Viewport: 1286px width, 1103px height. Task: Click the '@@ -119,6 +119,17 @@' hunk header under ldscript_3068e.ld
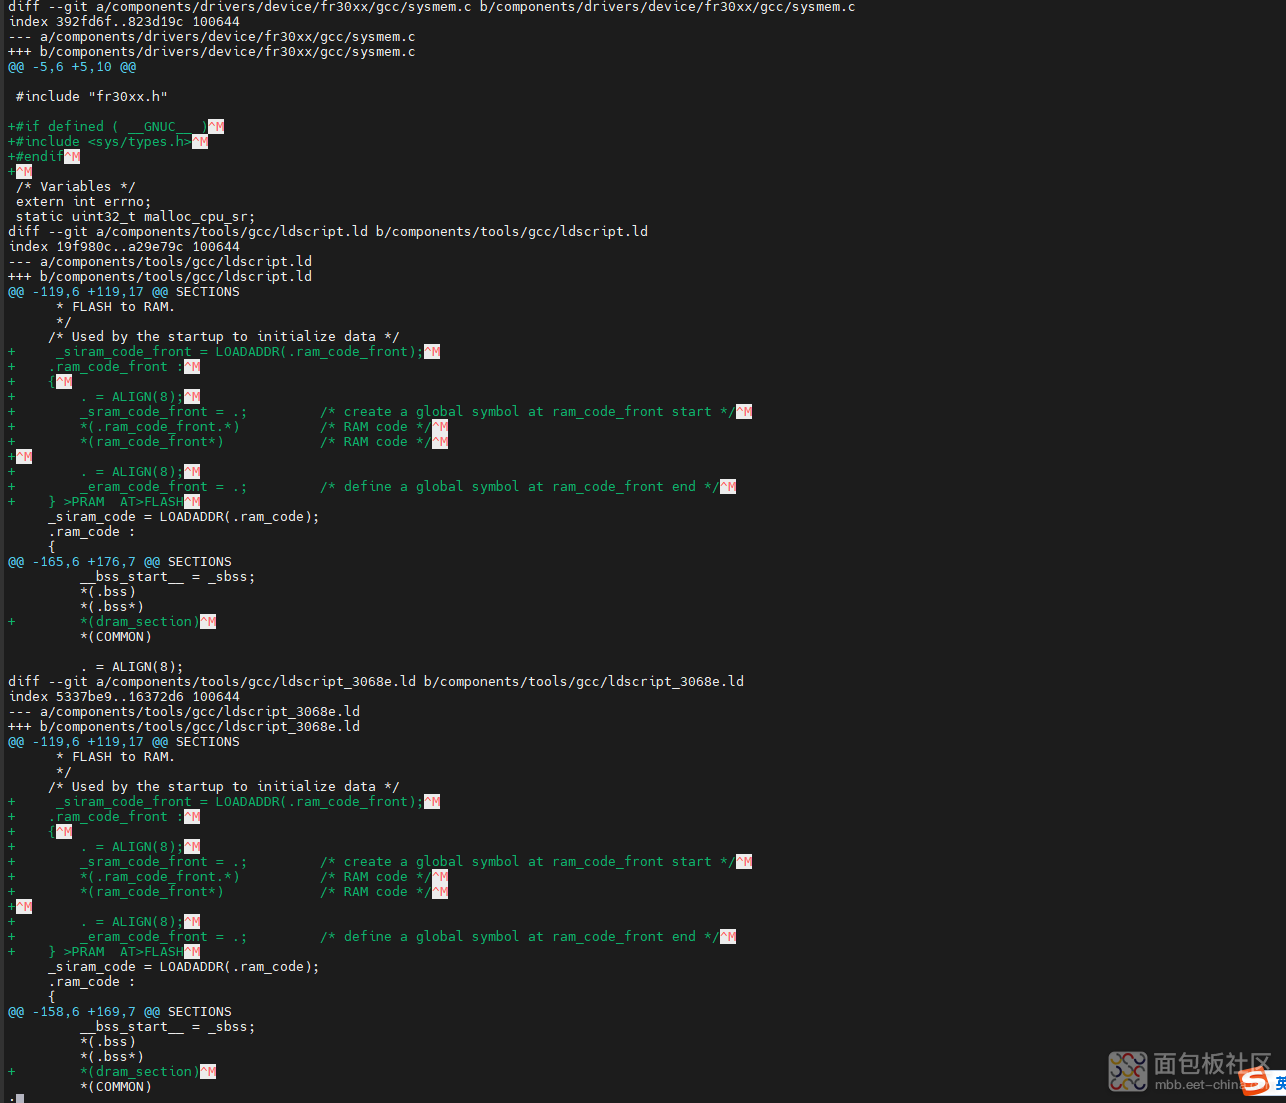click(124, 741)
